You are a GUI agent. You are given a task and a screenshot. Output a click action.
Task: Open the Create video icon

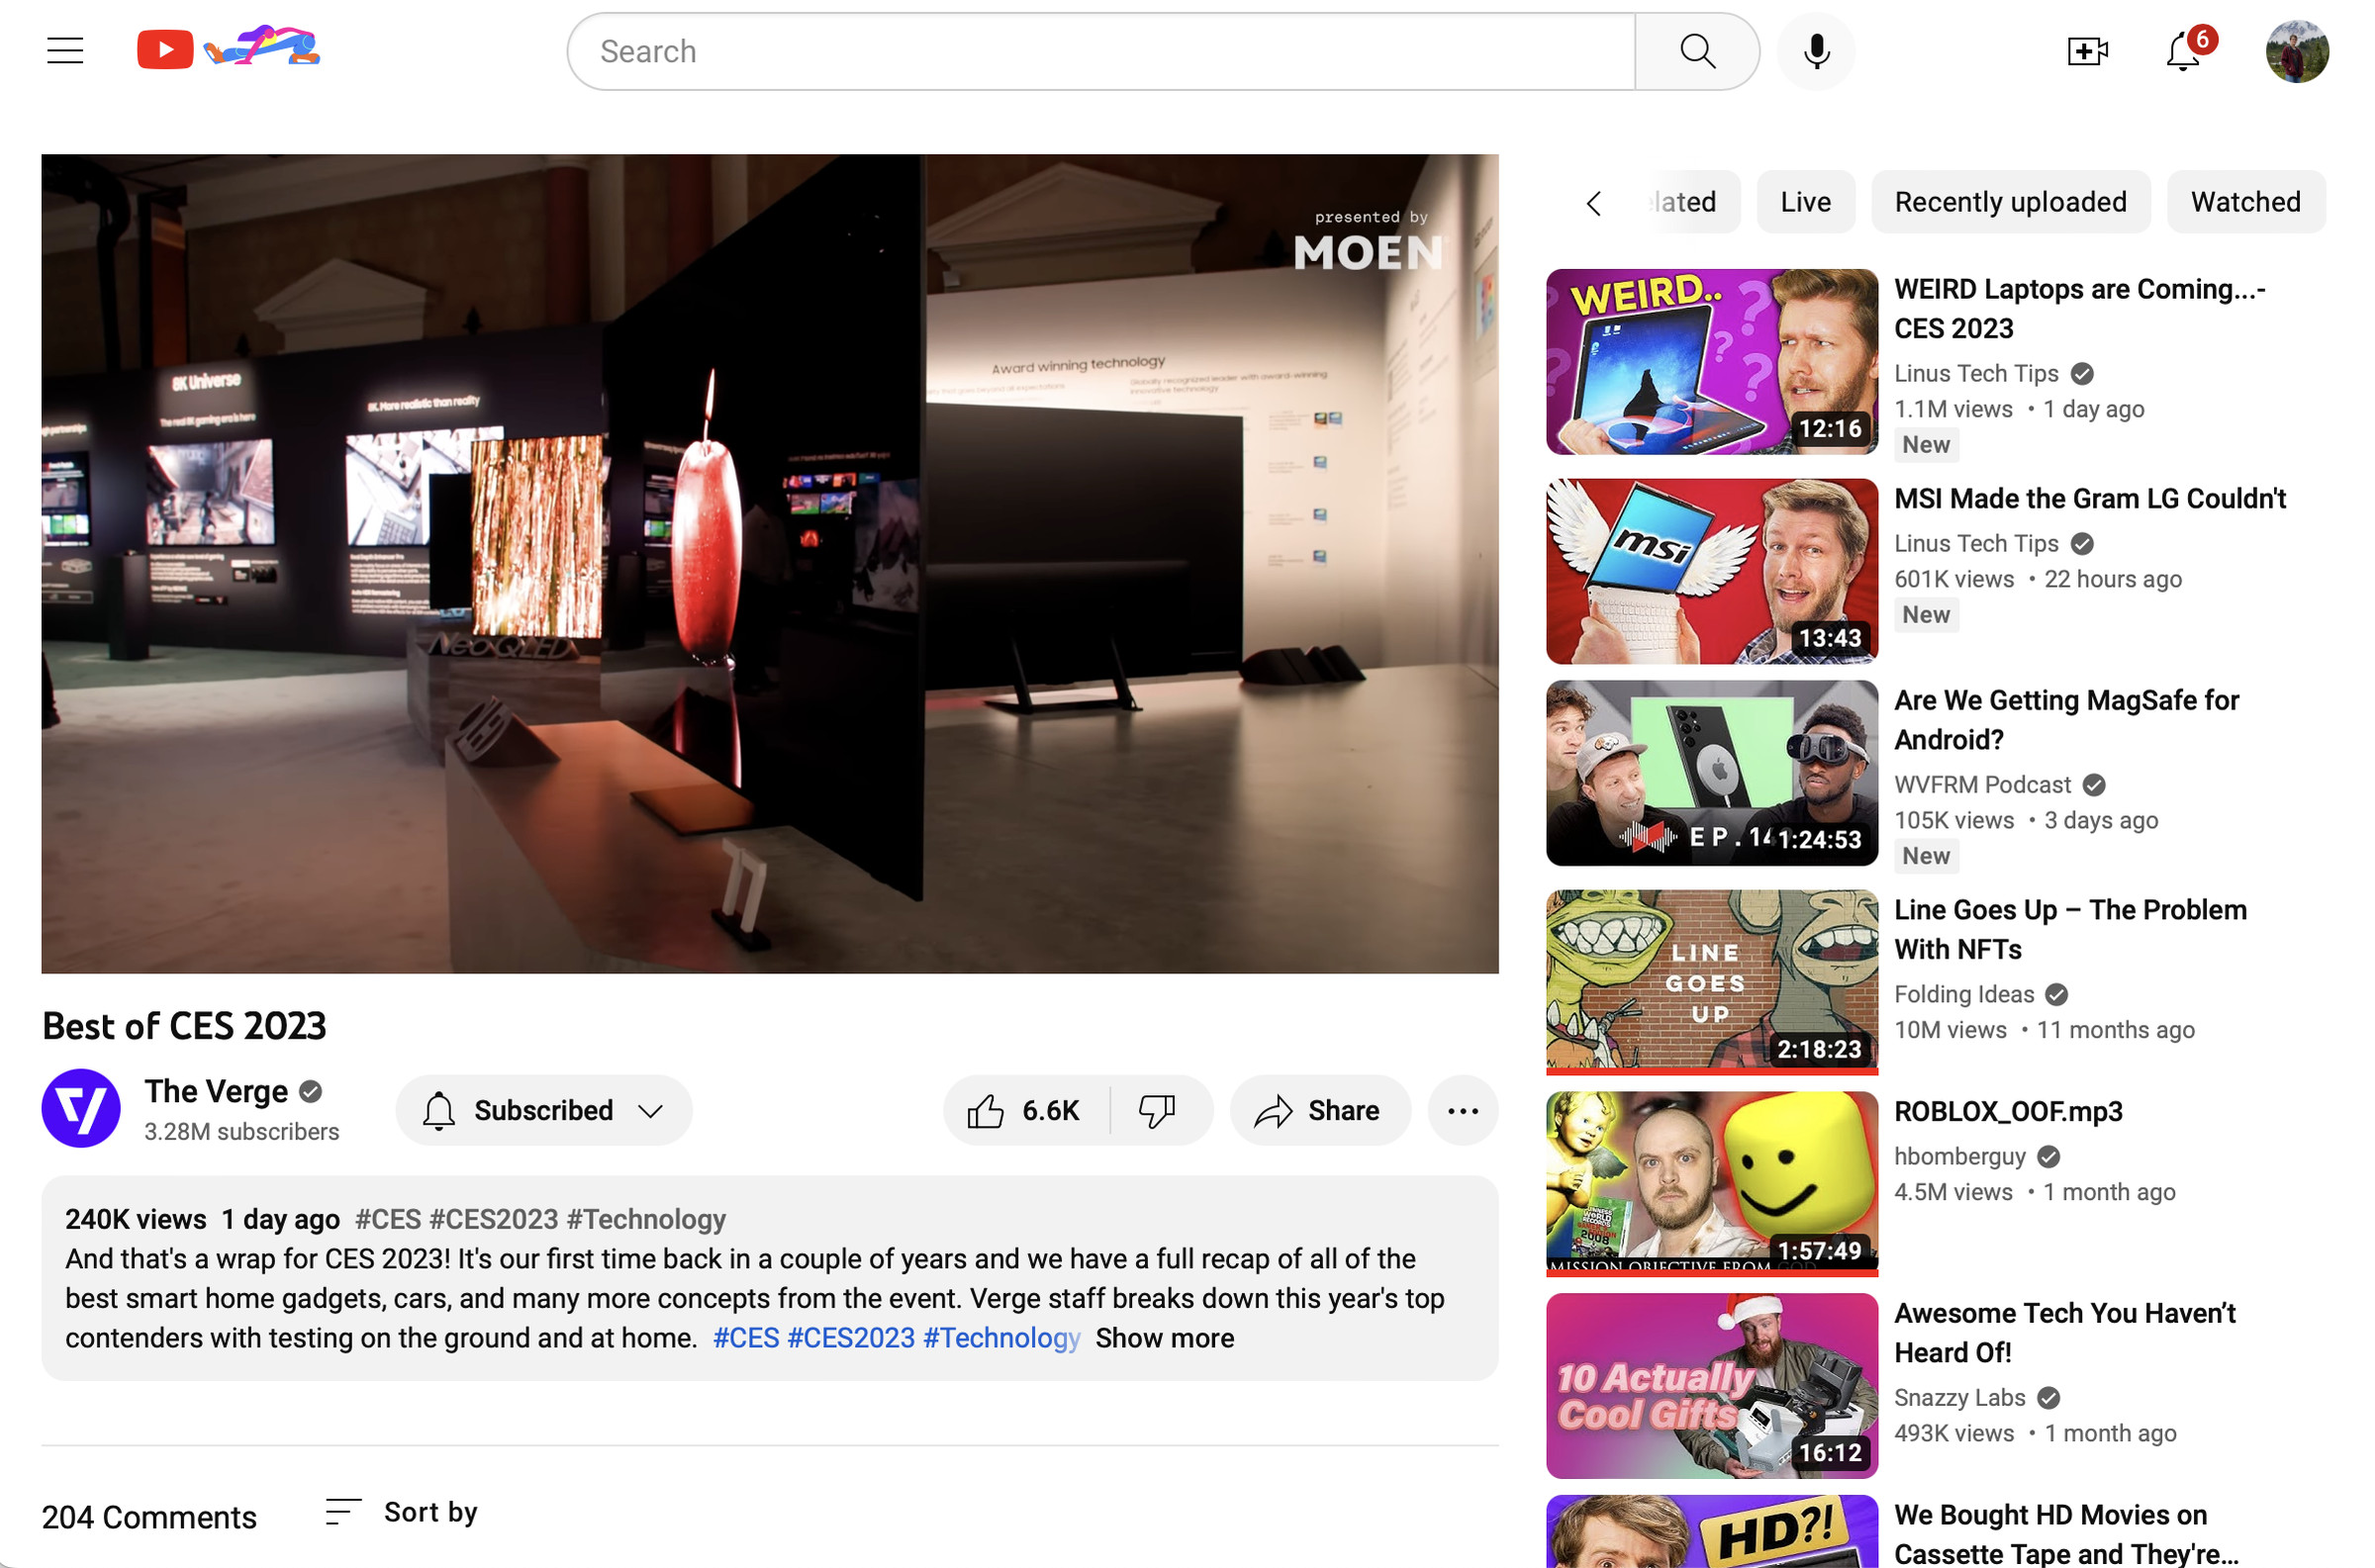(2088, 51)
